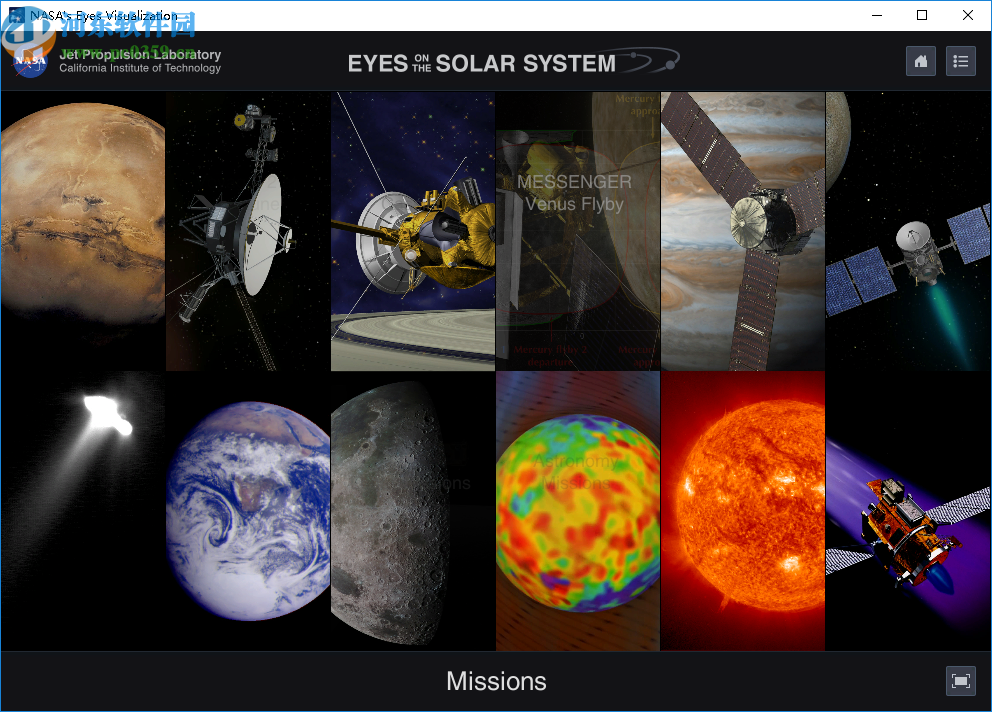Click the Eyes on the Solar System orbit logo

pyautogui.click(x=651, y=59)
